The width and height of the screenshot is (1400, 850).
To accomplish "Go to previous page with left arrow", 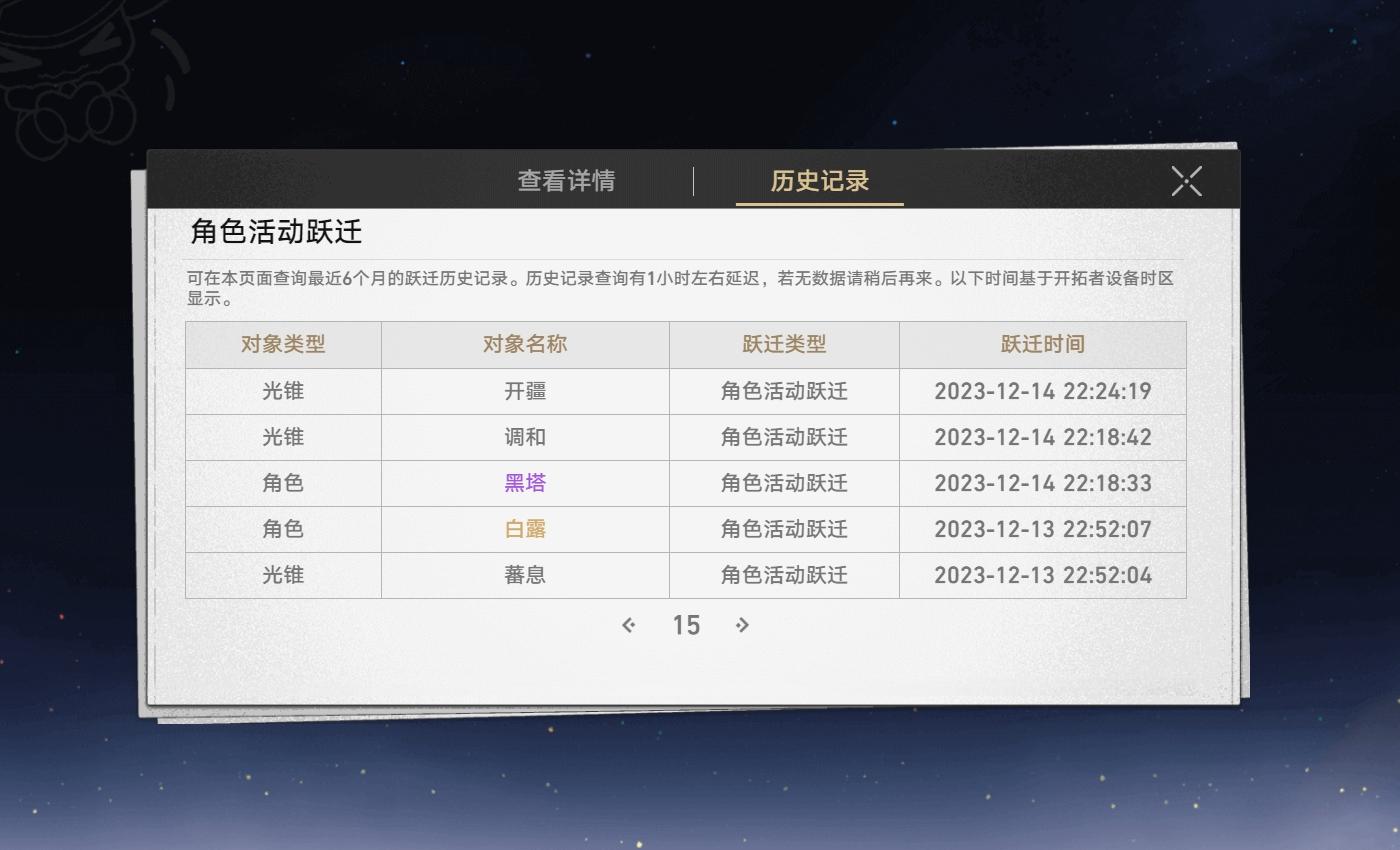I will tap(629, 625).
